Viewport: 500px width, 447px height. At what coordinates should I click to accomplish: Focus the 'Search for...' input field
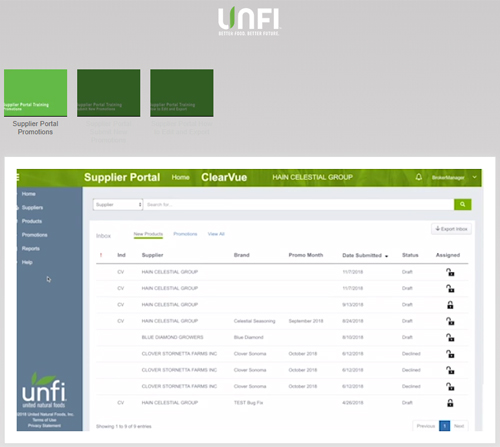point(299,204)
